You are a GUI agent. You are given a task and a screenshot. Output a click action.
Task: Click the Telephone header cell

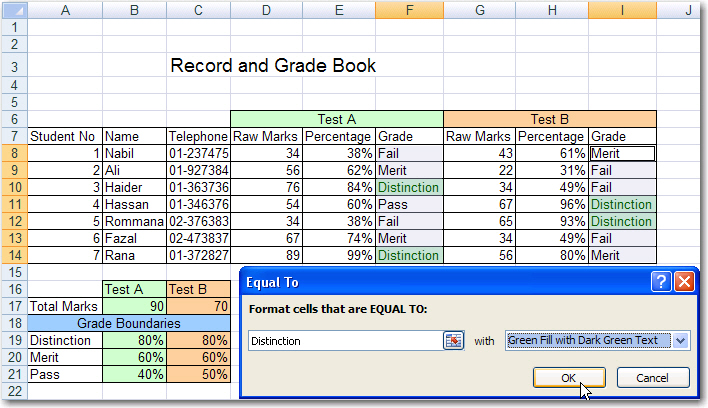click(x=198, y=136)
